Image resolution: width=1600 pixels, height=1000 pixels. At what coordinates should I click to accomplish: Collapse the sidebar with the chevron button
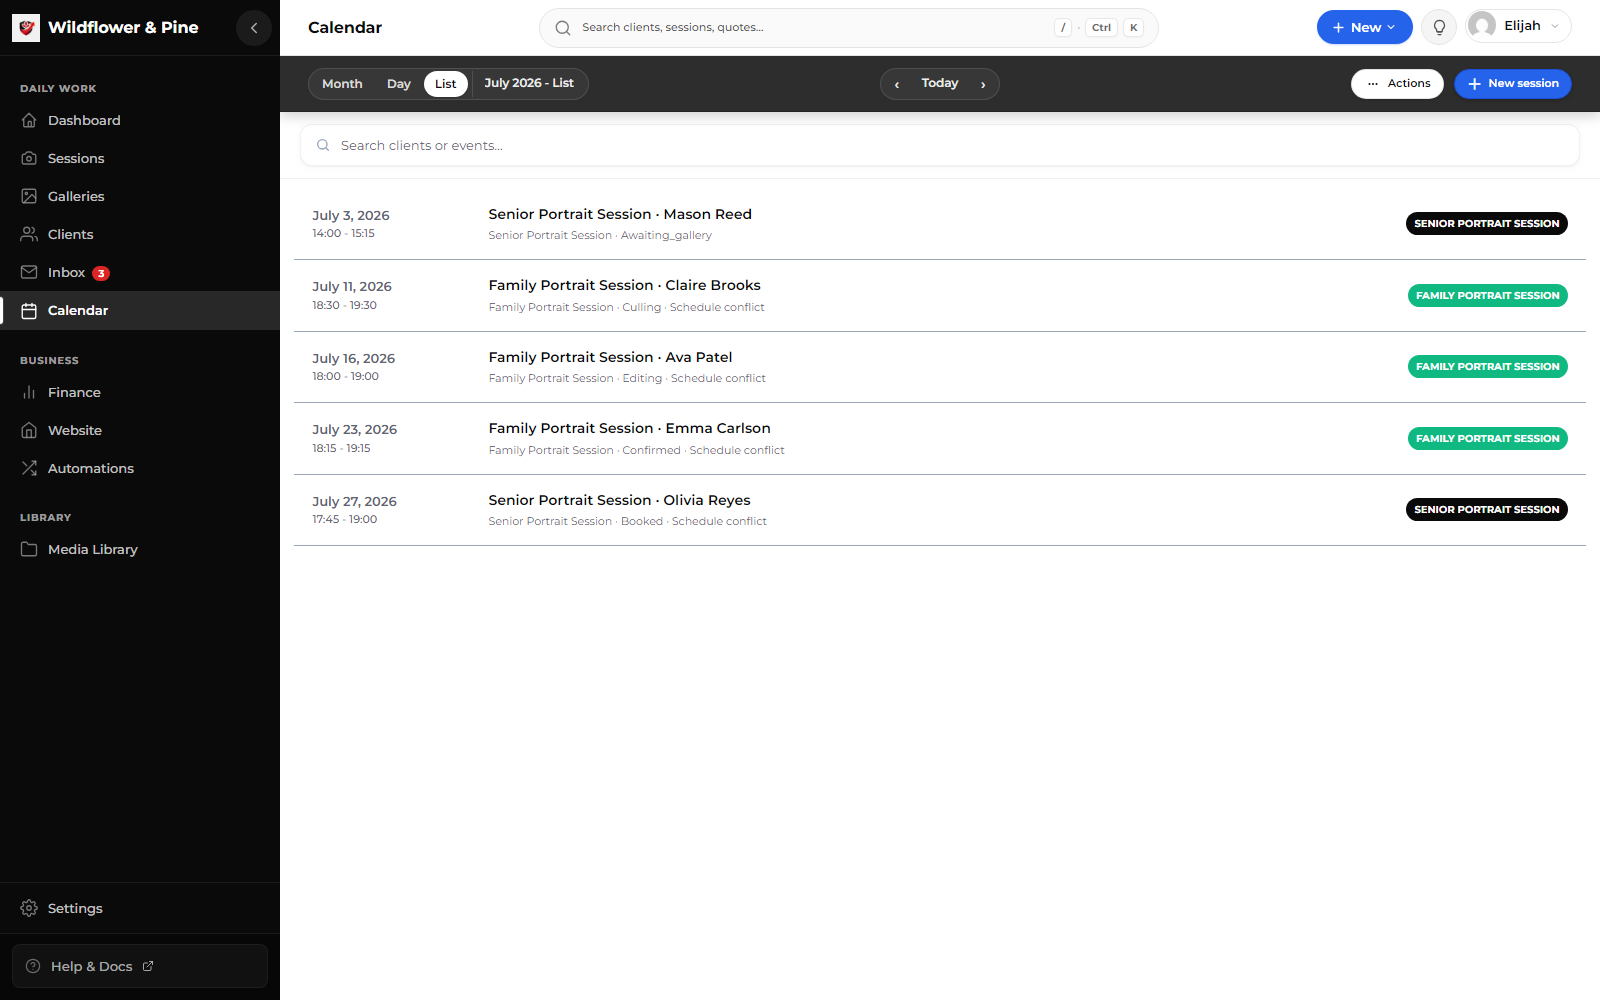point(254,28)
